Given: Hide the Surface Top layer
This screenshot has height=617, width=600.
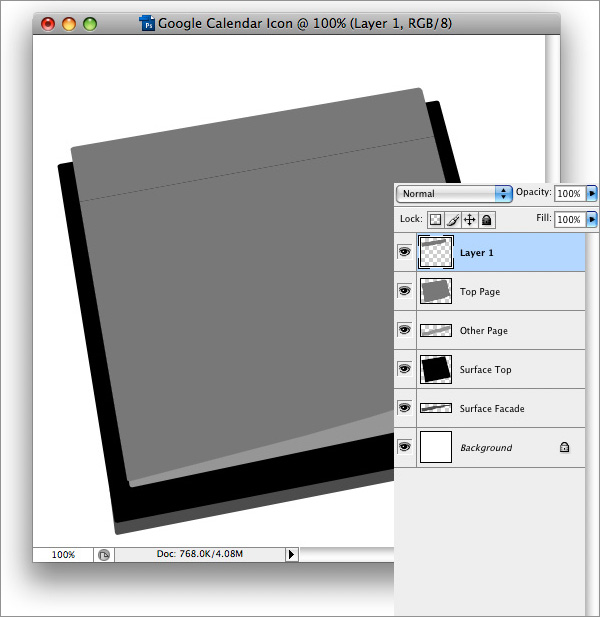Looking at the screenshot, I should point(404,369).
